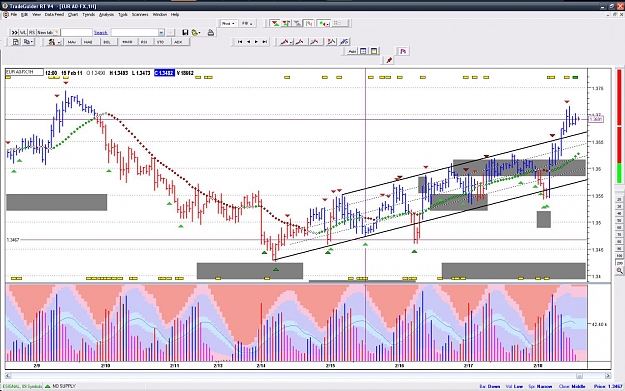
Task: Jump to last bar playback button
Action: pos(265,42)
